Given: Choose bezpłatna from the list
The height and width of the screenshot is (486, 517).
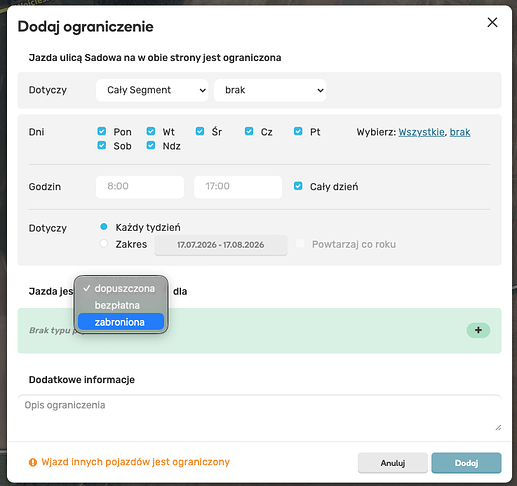Looking at the screenshot, I should pyautogui.click(x=121, y=305).
